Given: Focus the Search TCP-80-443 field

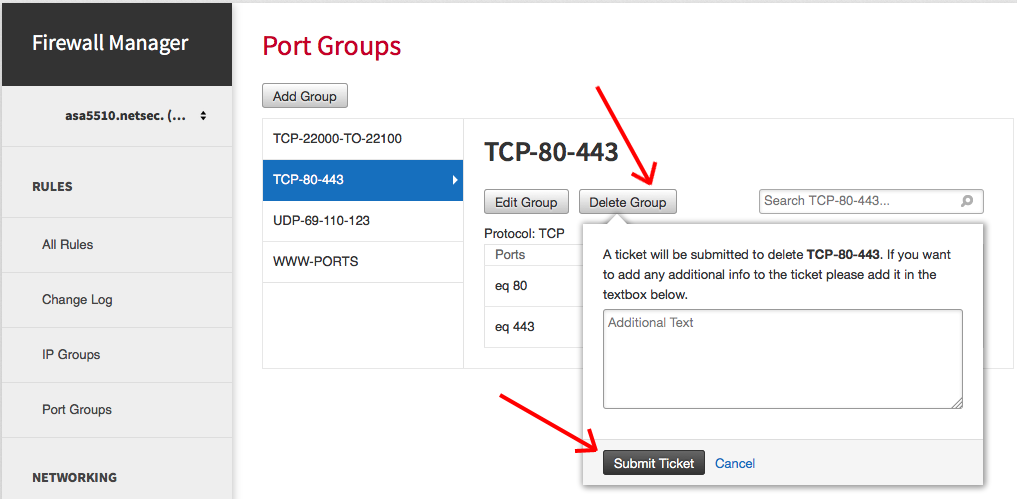Looking at the screenshot, I should click(x=871, y=201).
